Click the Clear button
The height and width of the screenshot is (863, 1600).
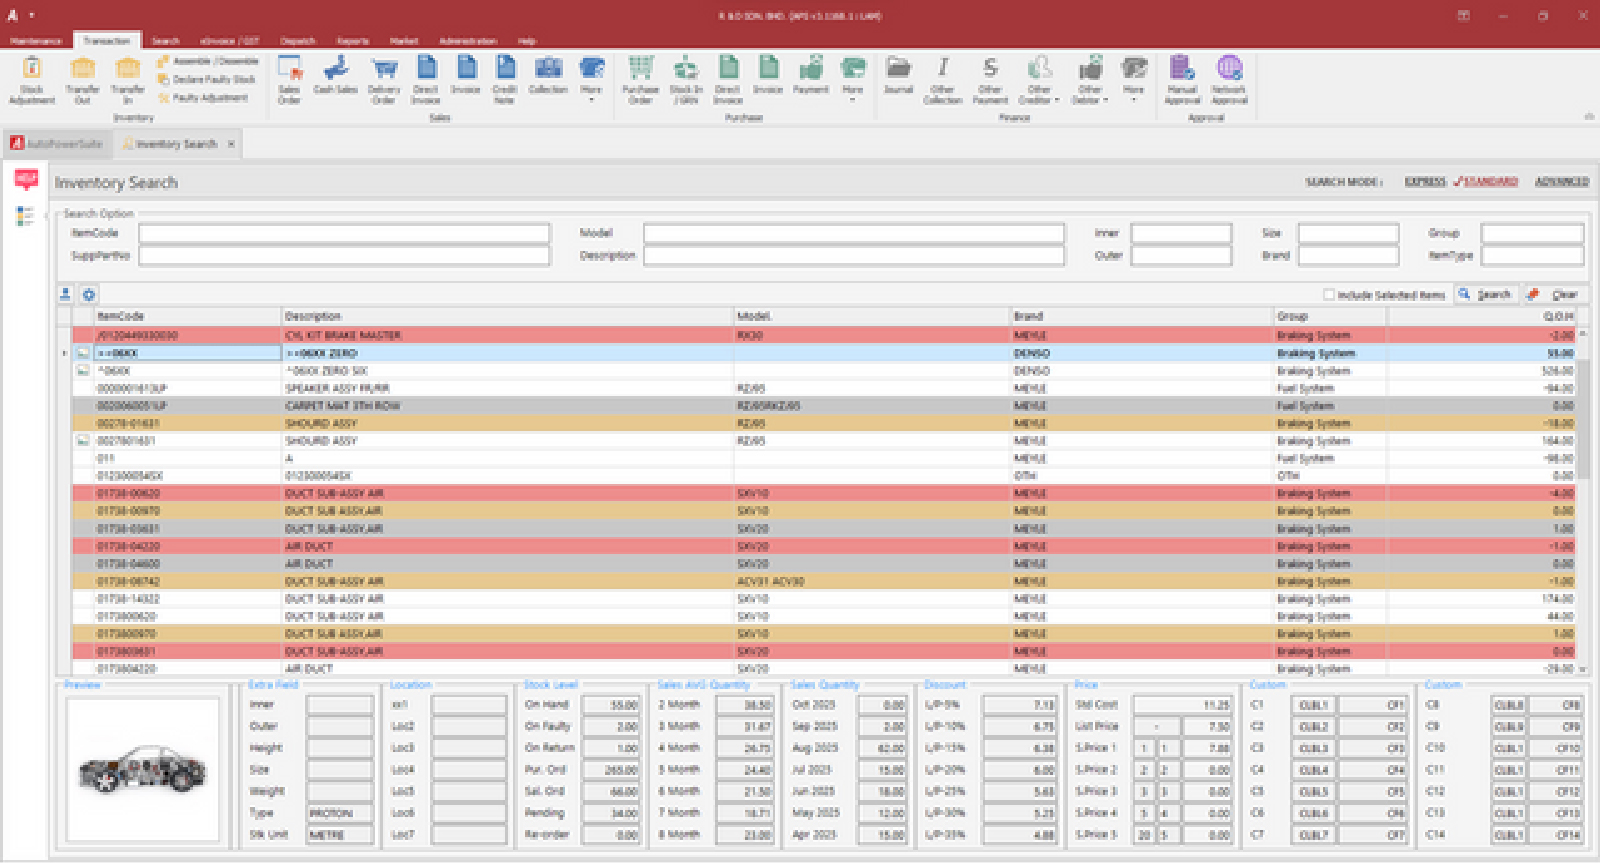click(1556, 294)
